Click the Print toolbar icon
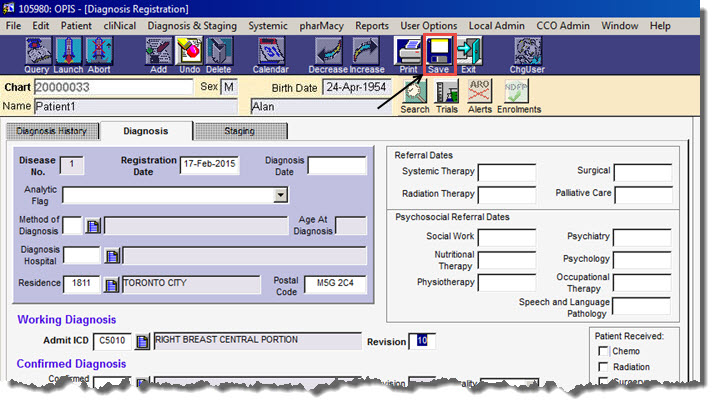This screenshot has height=407, width=715. (x=408, y=54)
